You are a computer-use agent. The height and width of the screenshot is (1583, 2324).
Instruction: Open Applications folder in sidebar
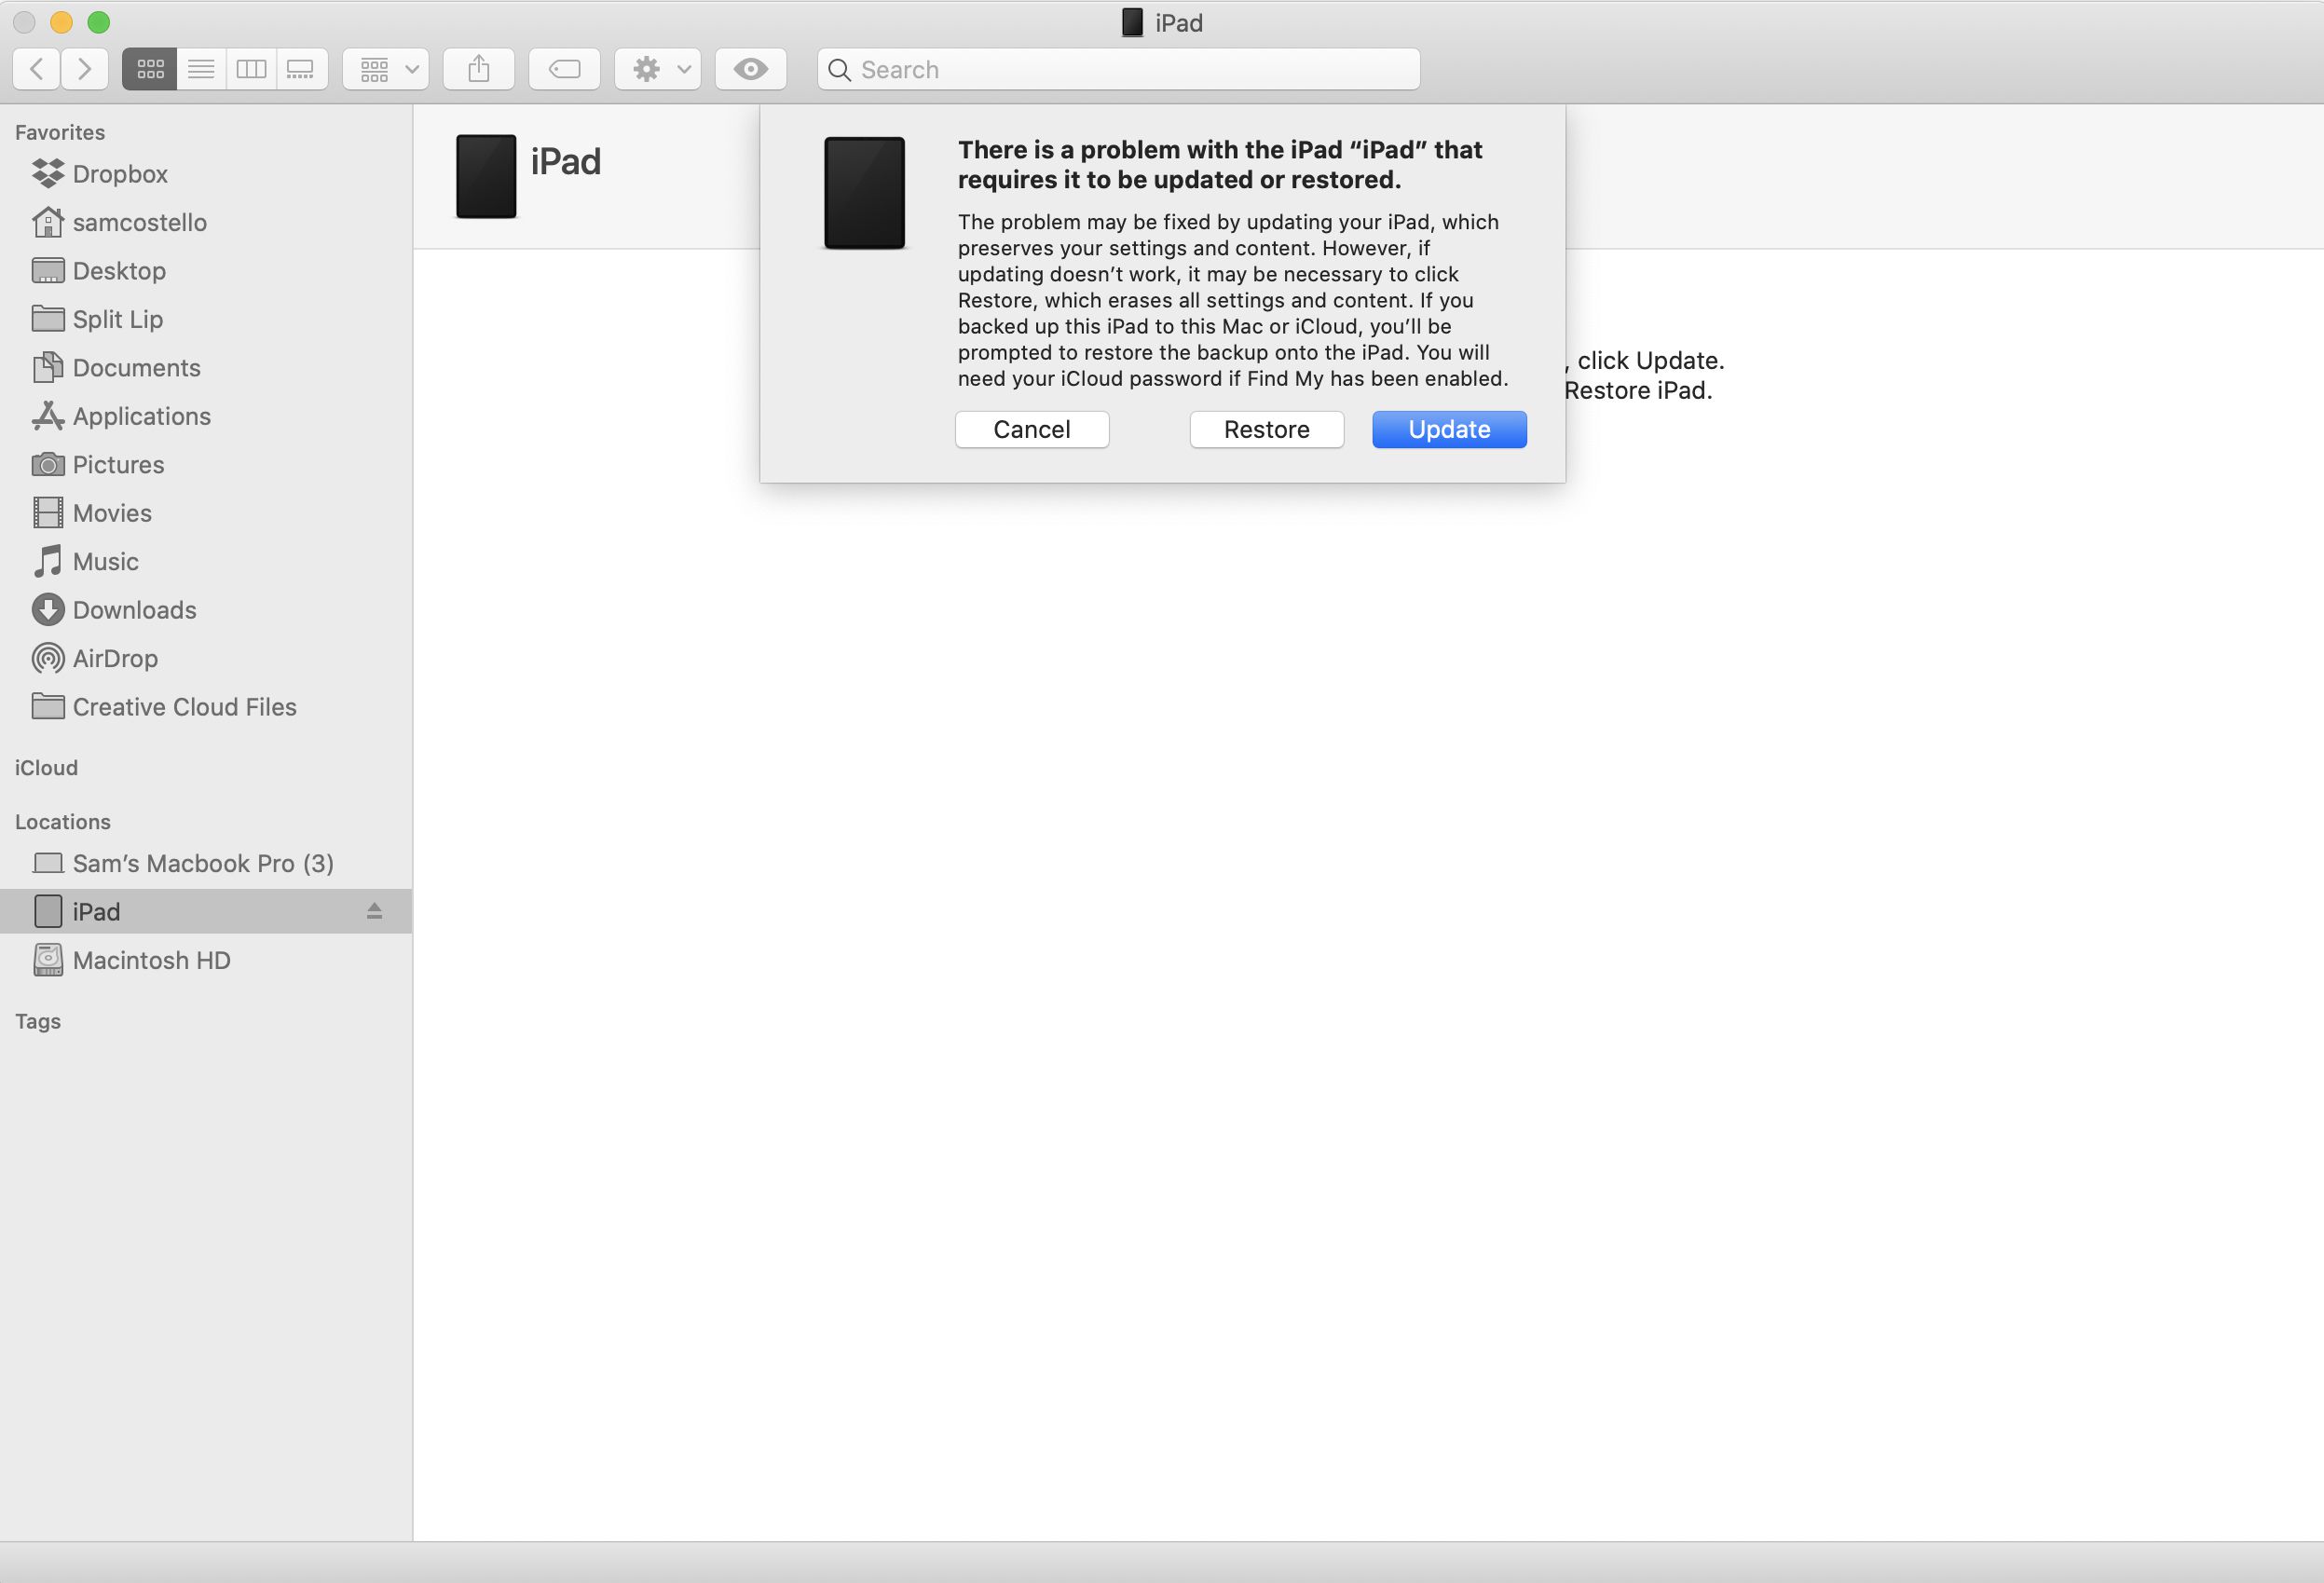tap(142, 415)
